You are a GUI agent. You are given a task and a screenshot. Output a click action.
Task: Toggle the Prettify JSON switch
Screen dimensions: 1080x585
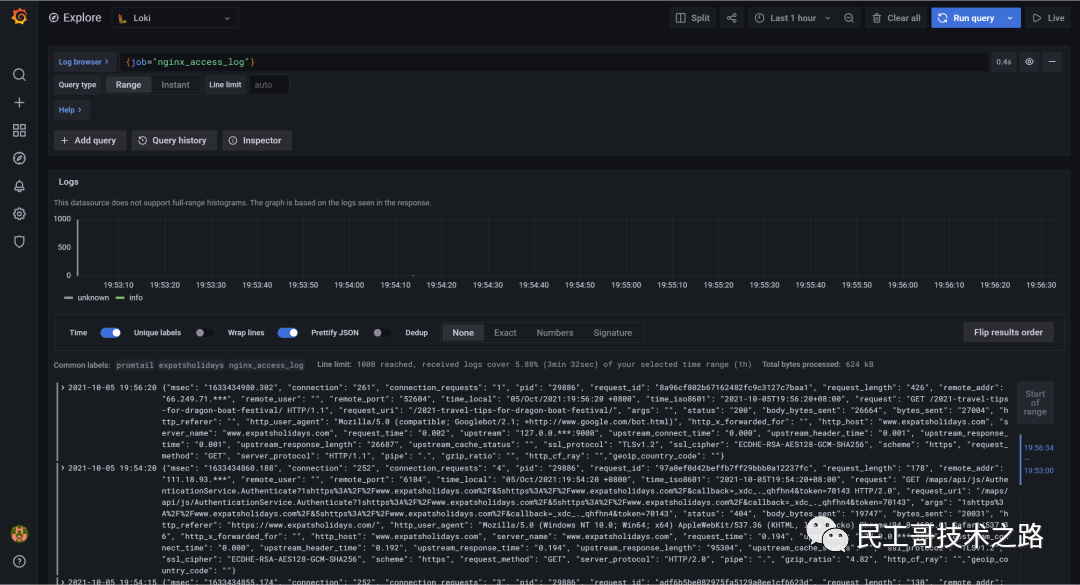tap(381, 333)
